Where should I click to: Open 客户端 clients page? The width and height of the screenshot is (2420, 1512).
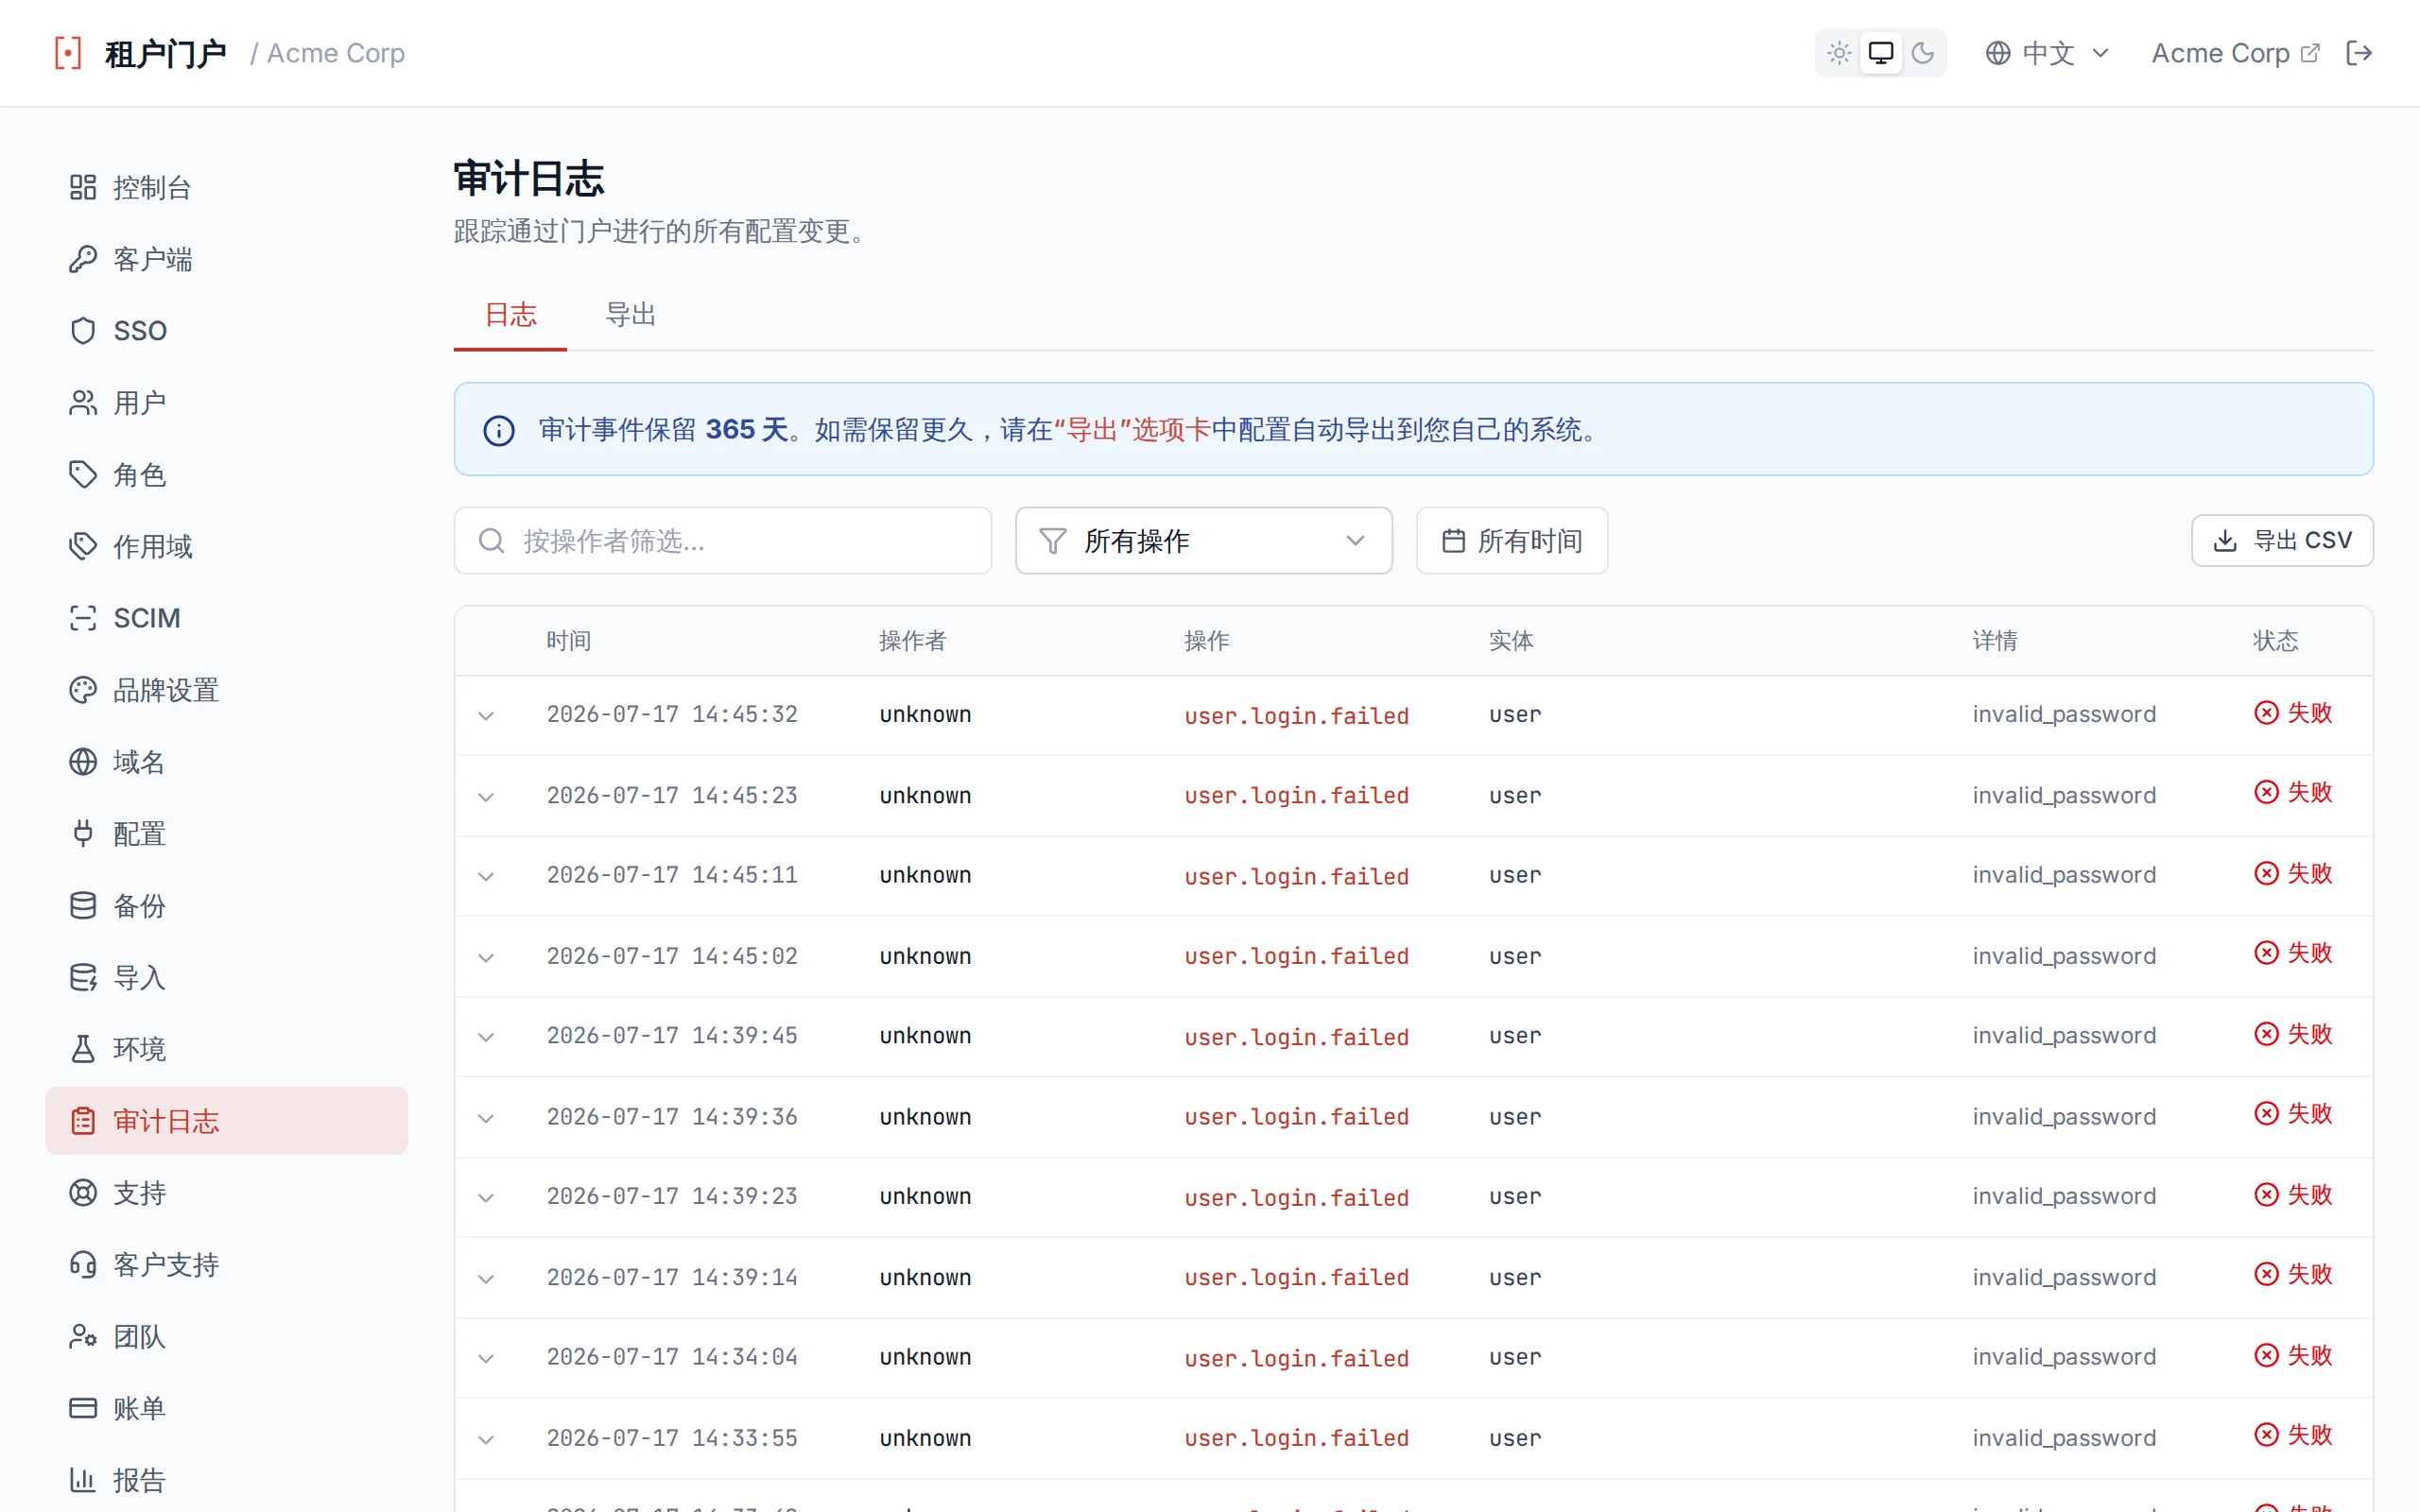click(x=226, y=259)
